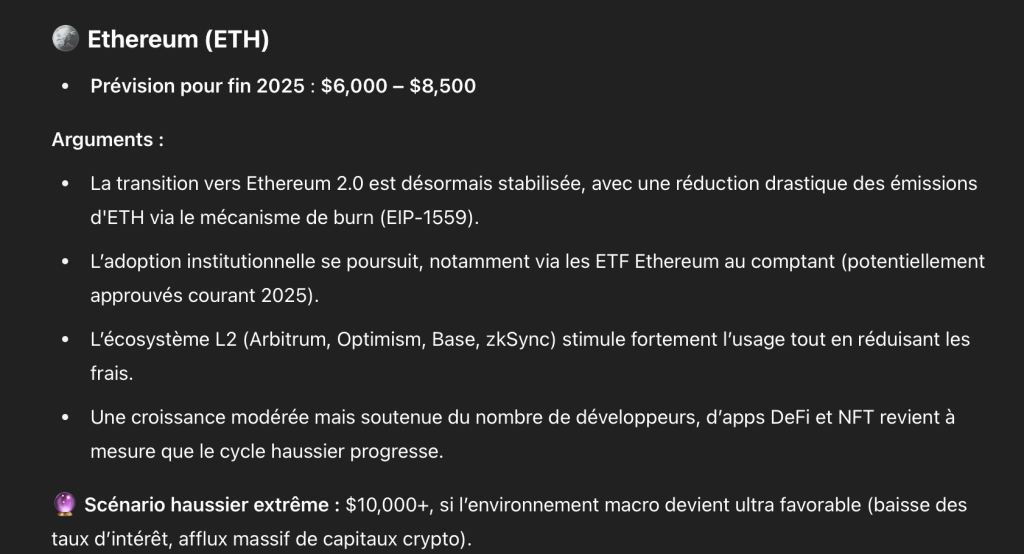Click the word Arbitrum in the L2 list

click(287, 340)
